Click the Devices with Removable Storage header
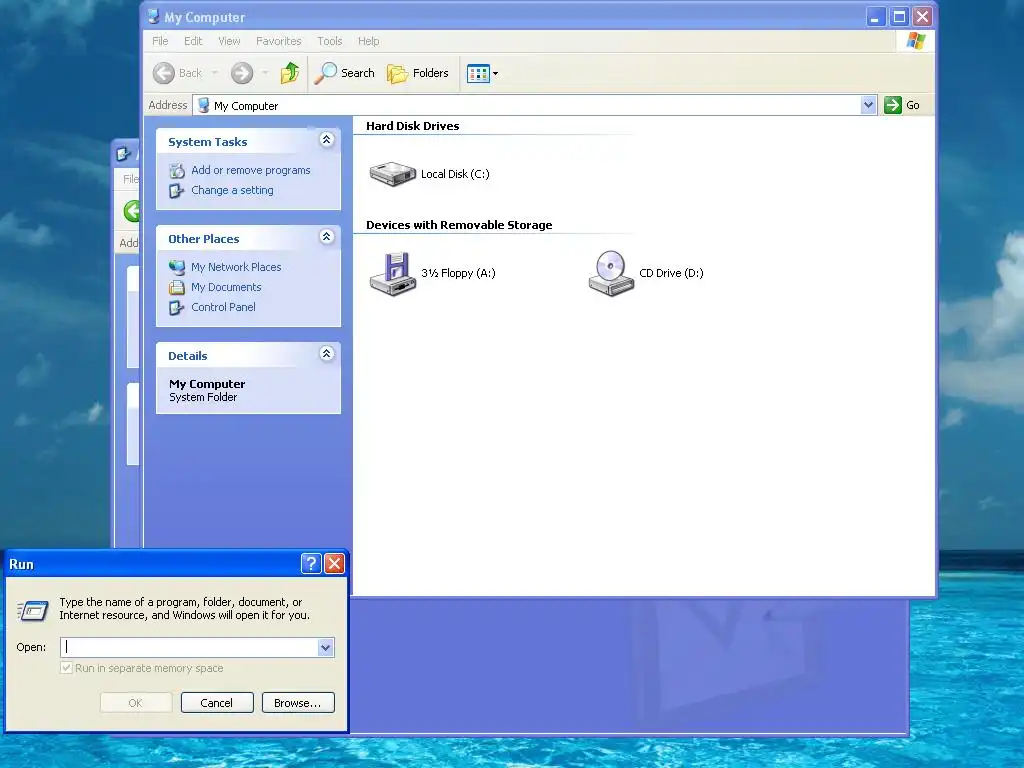The image size is (1024, 768). tap(459, 225)
